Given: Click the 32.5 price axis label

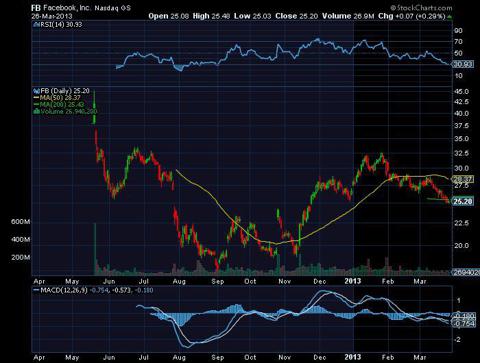Looking at the screenshot, I should 461,153.
